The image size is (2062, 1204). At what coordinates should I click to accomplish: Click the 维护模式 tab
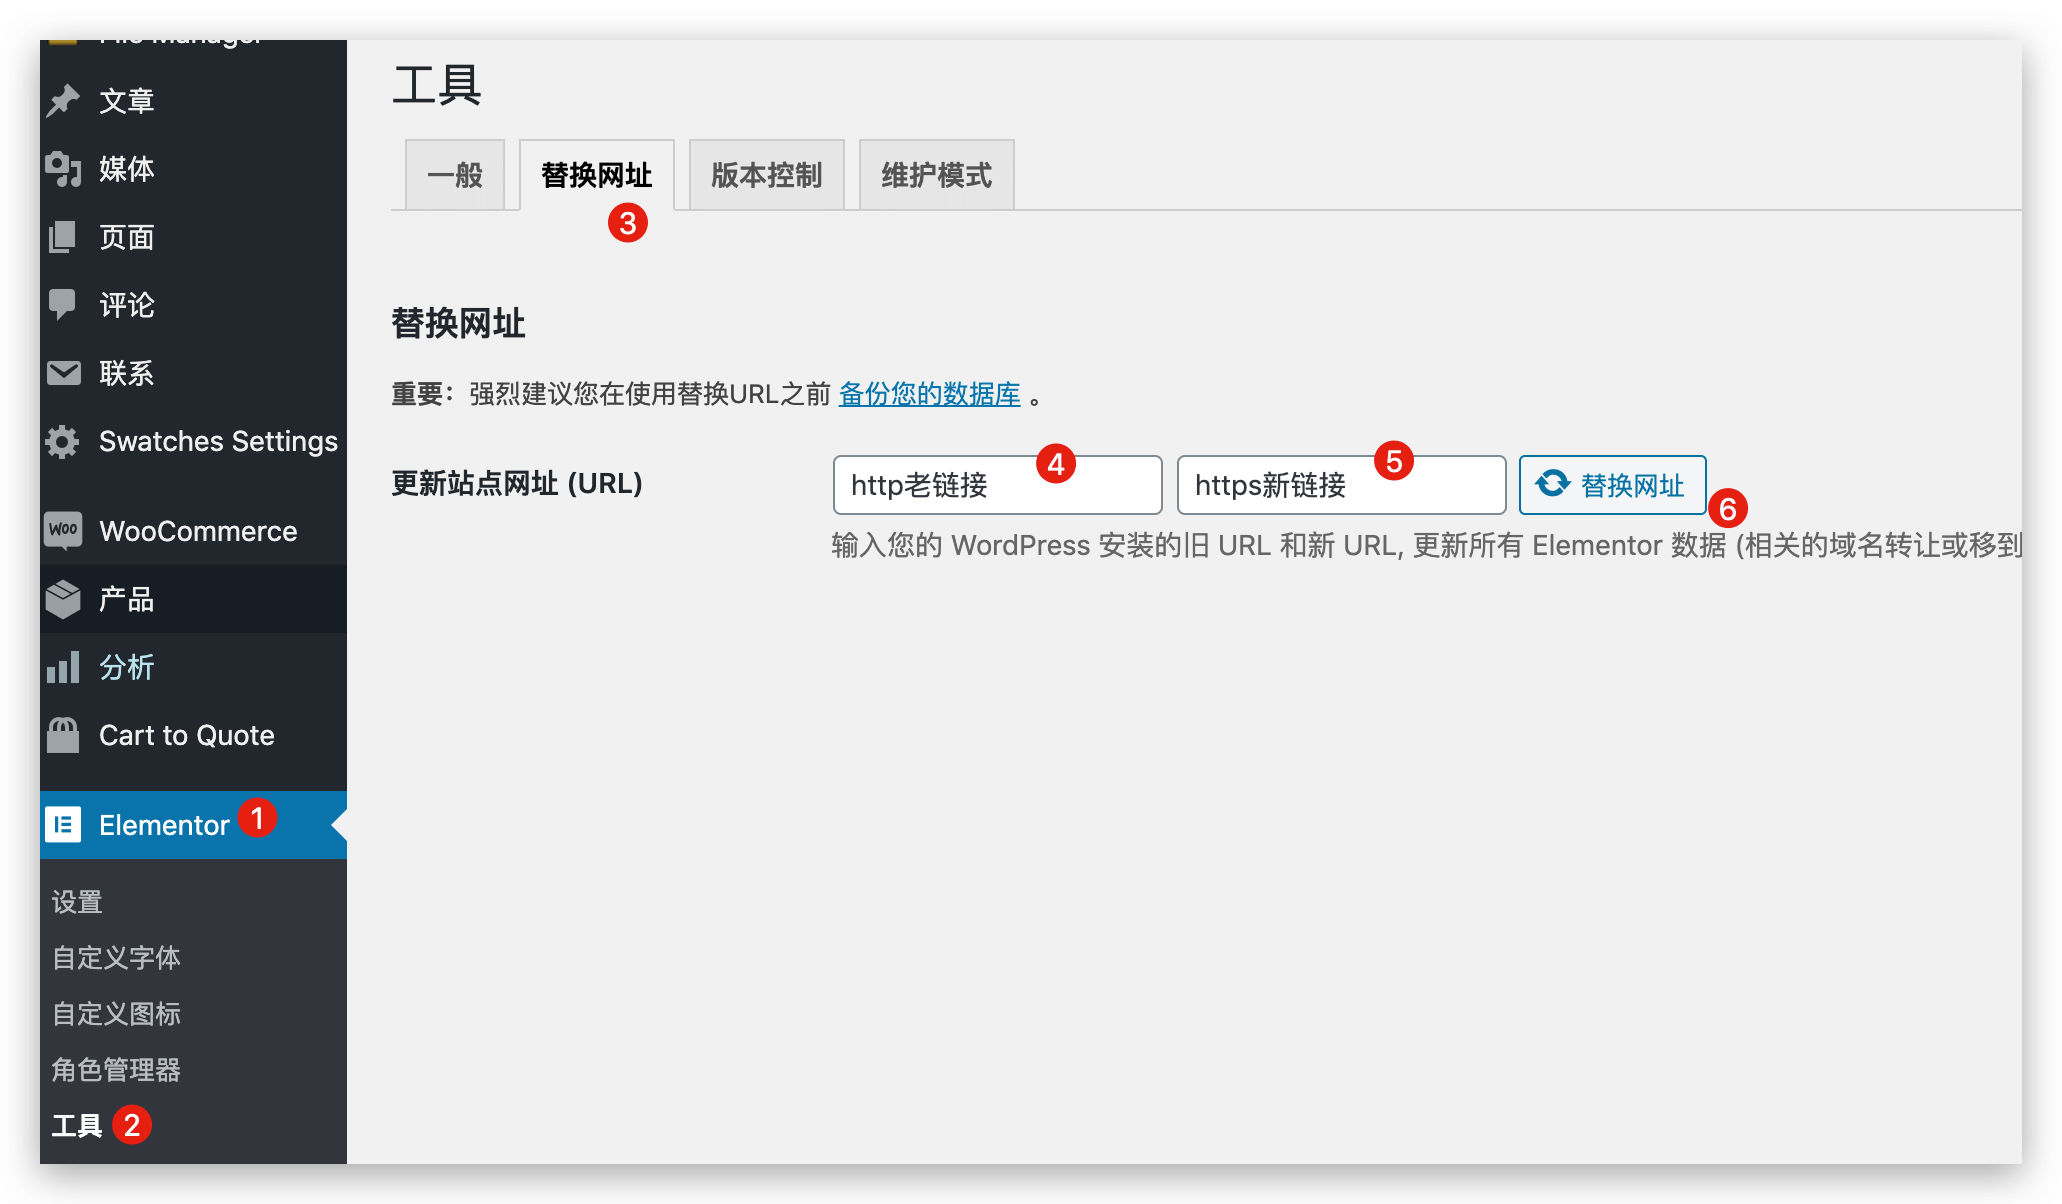936,175
